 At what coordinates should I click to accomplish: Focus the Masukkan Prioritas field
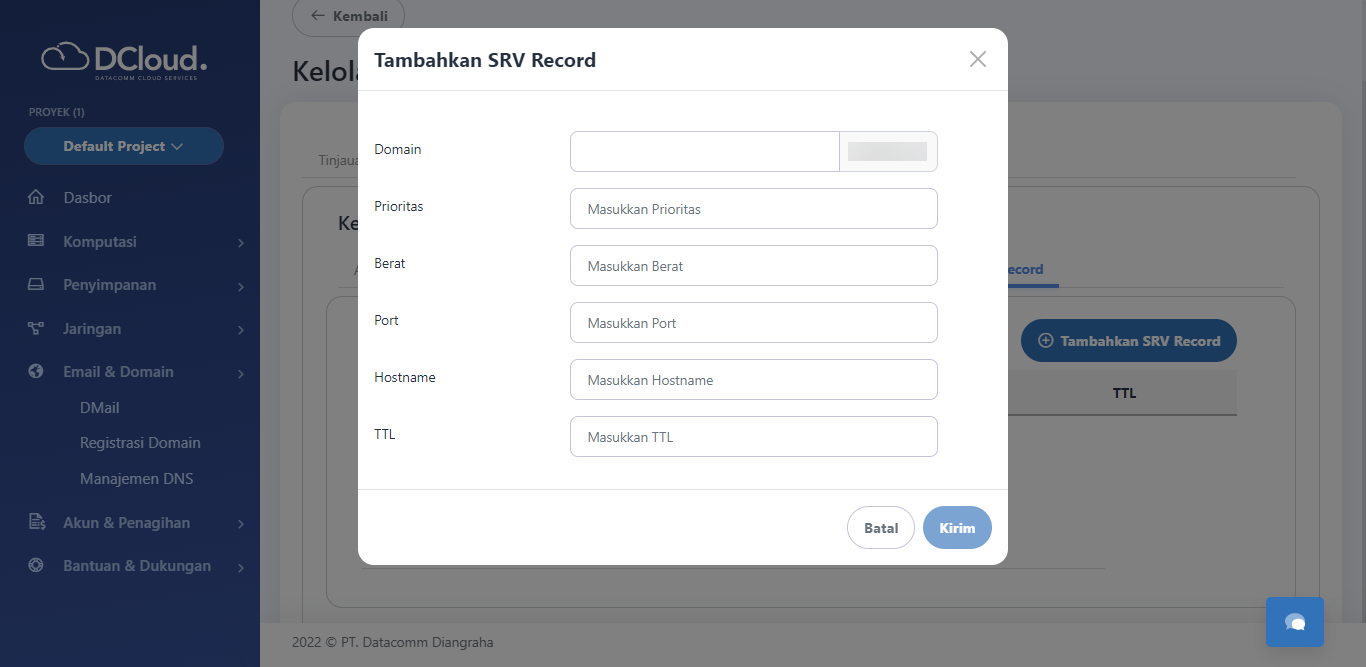753,209
